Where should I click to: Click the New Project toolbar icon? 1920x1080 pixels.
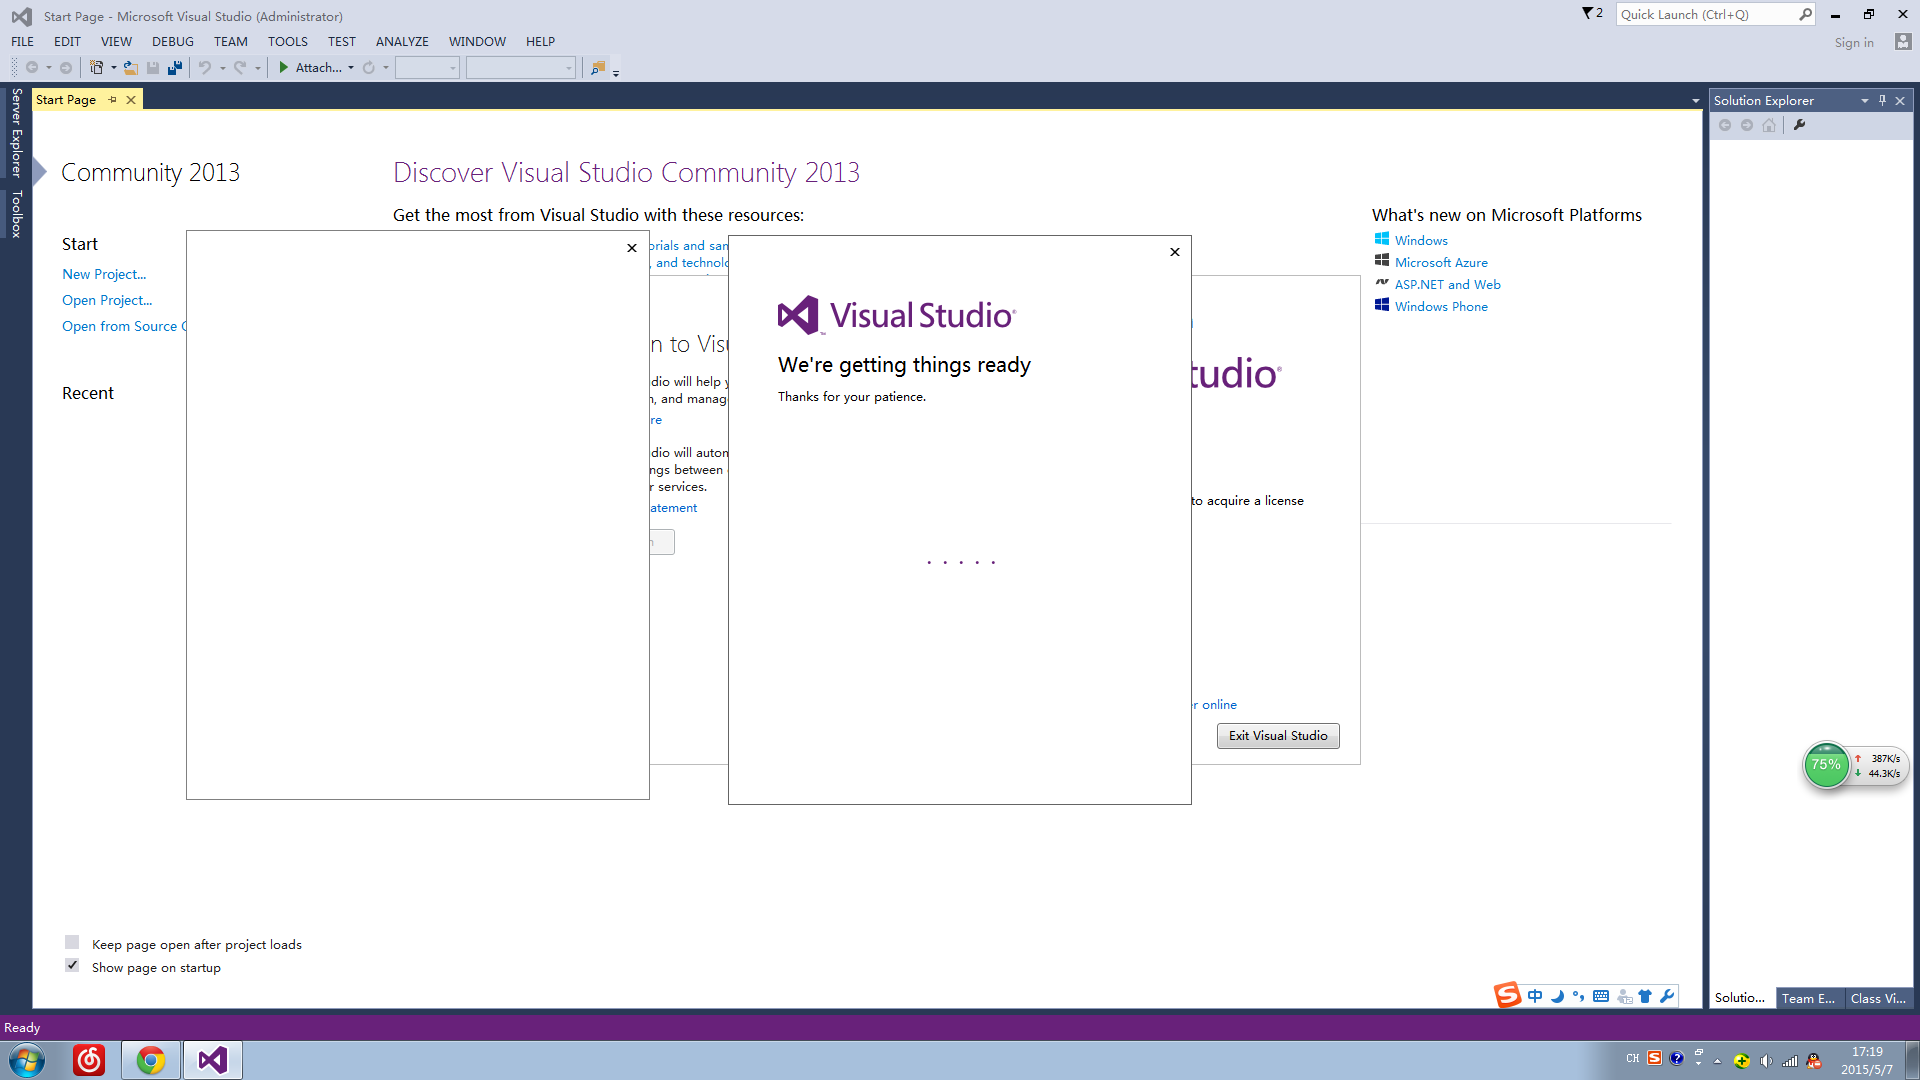click(x=96, y=68)
